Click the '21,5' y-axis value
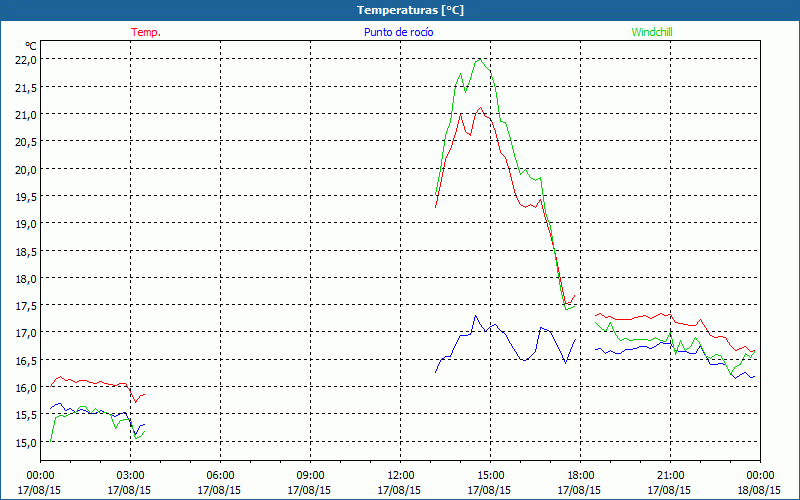The image size is (800, 500). (x=28, y=87)
